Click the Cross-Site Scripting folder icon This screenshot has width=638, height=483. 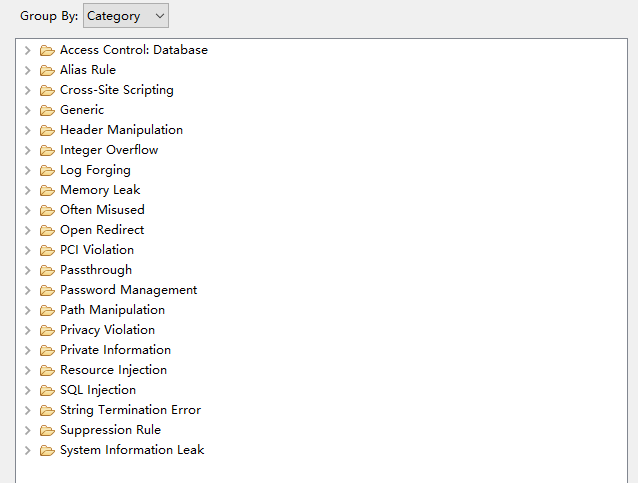point(47,90)
